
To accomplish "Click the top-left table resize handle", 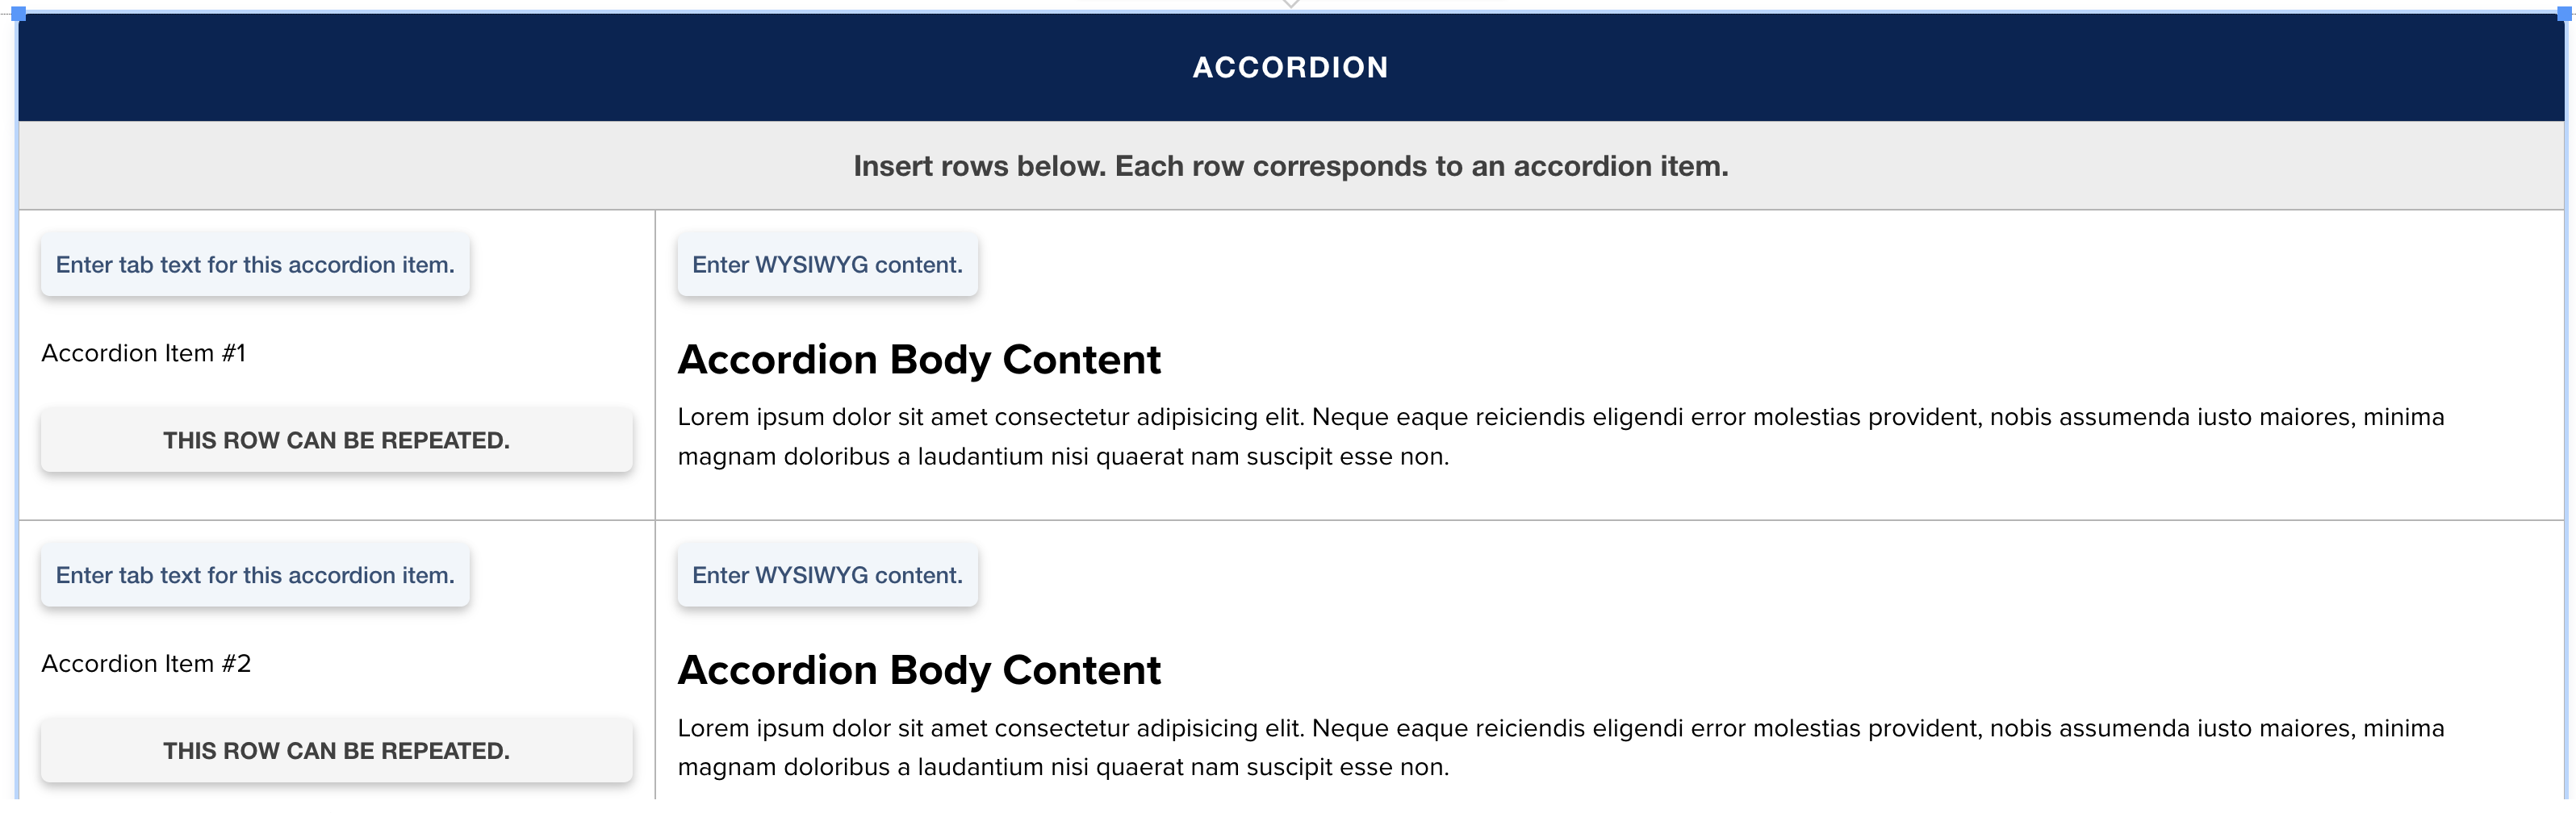I will pos(18,13).
